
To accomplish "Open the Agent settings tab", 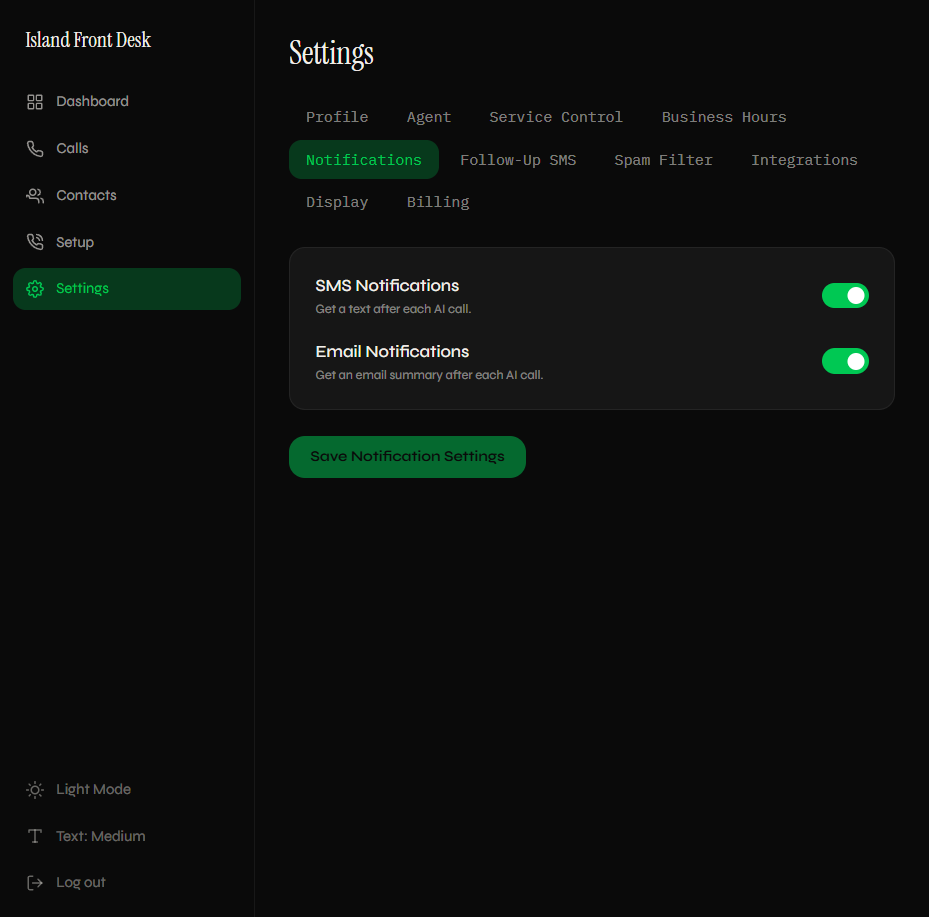I will click(x=428, y=117).
